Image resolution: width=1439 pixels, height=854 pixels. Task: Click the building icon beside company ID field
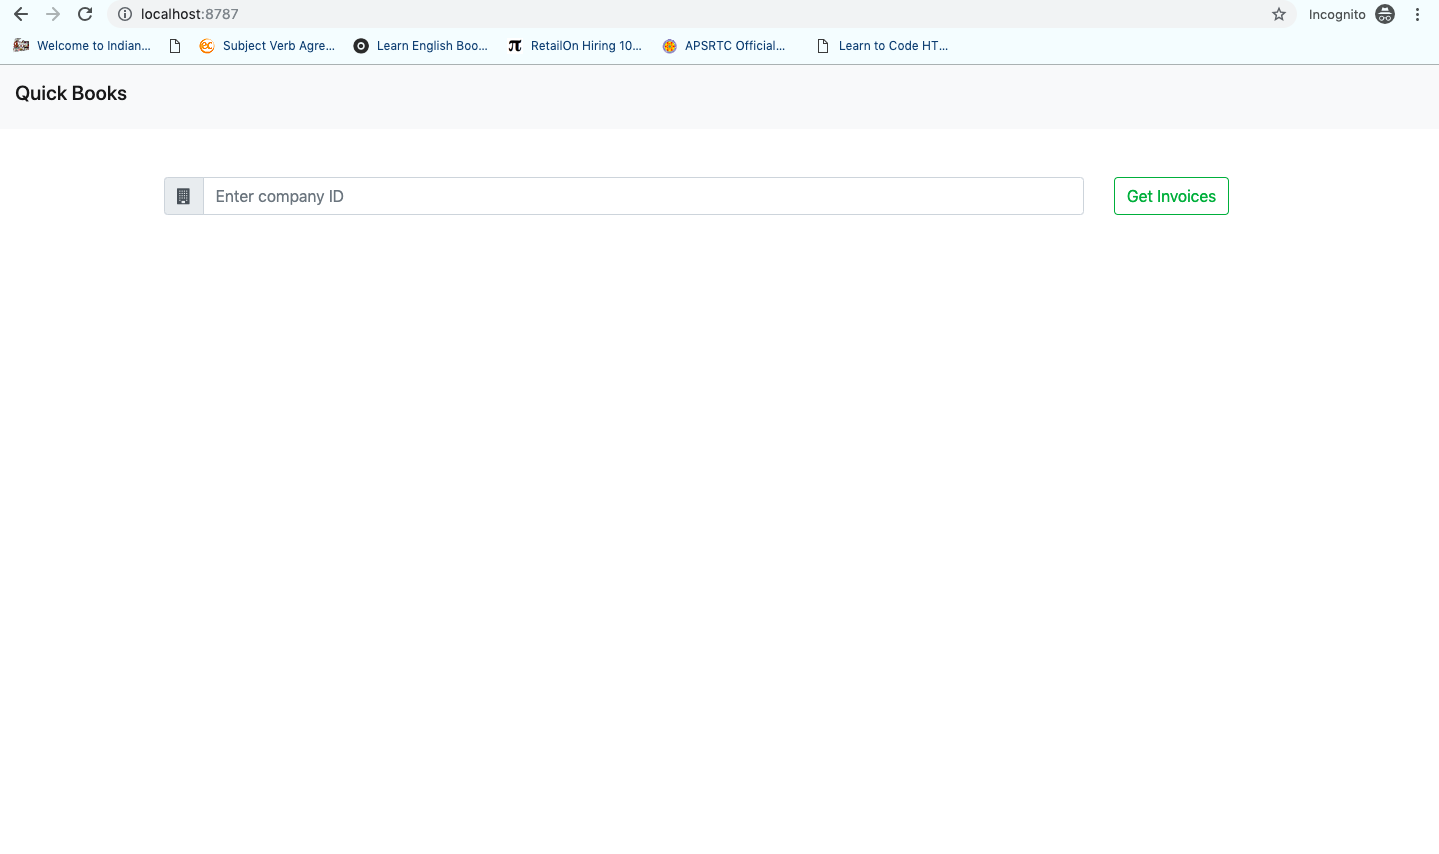[x=183, y=196]
